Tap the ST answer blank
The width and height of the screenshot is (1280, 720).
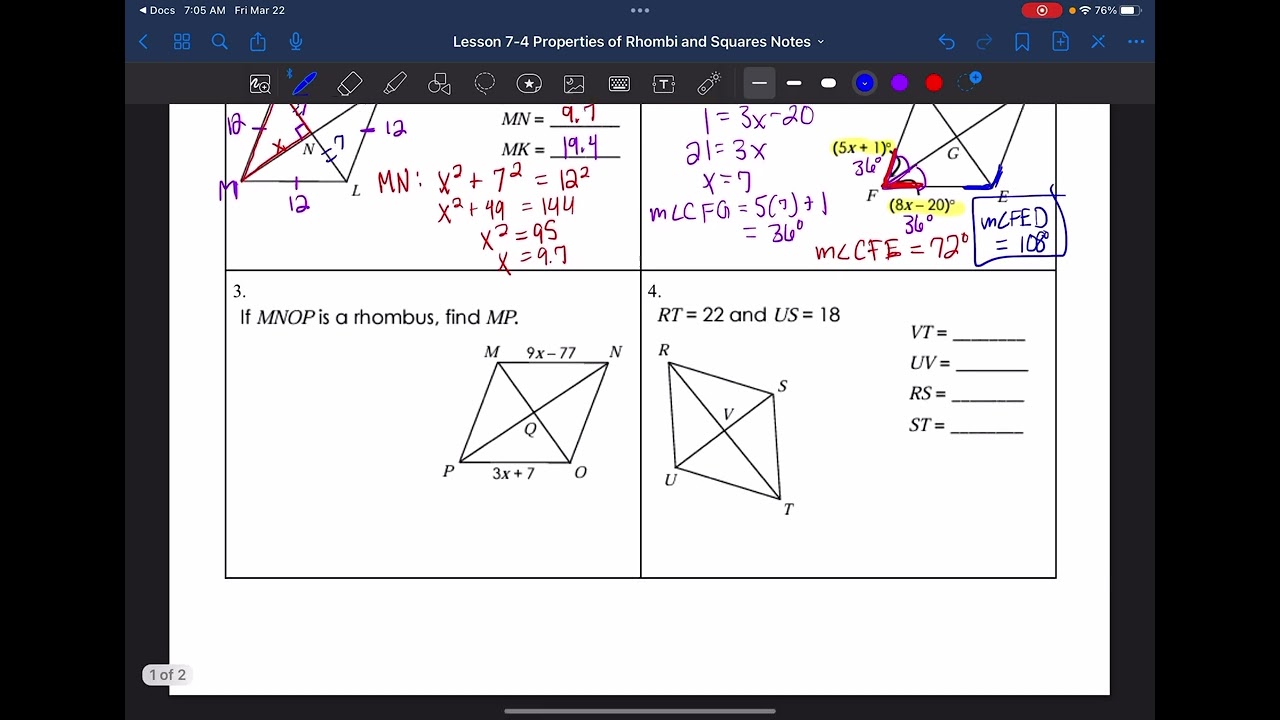pyautogui.click(x=987, y=425)
